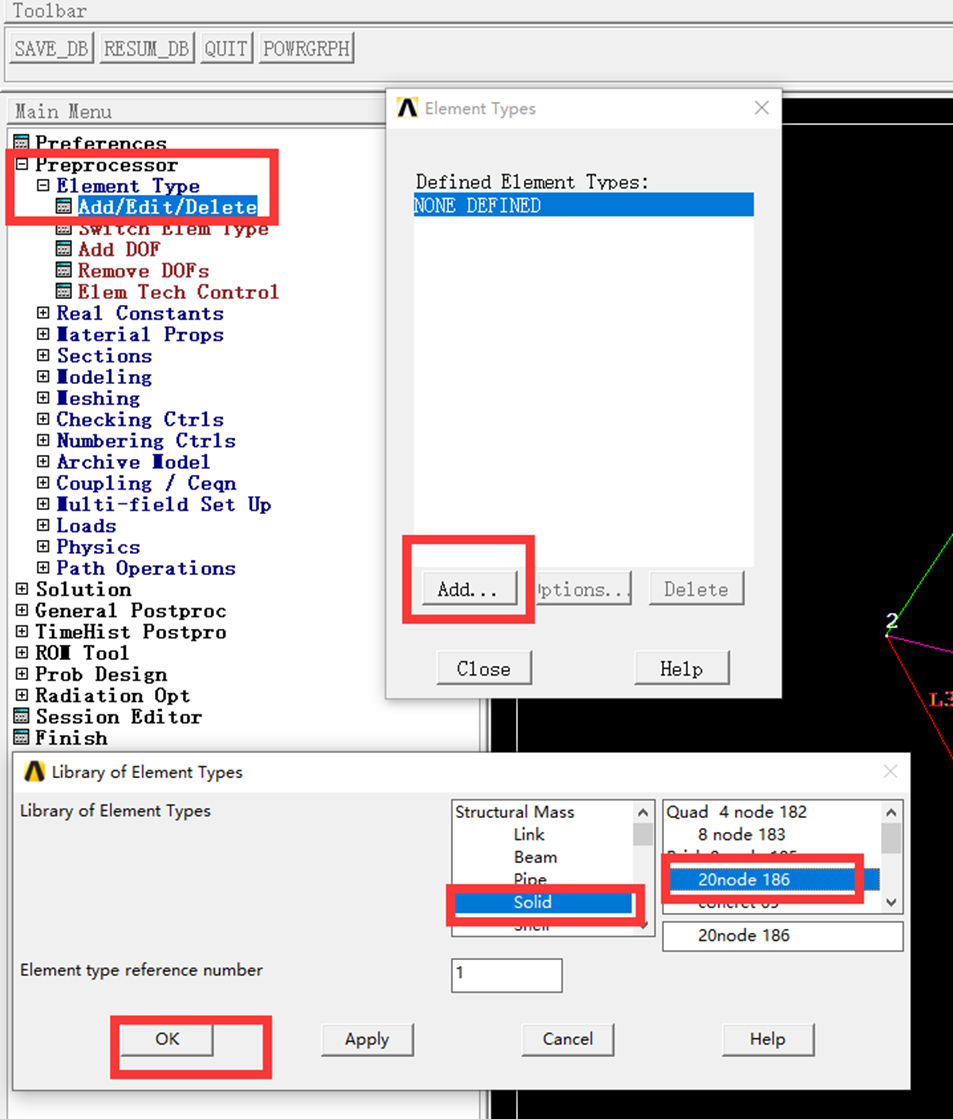
Task: Expand the Solution tree node
Action: pyautogui.click(x=23, y=589)
